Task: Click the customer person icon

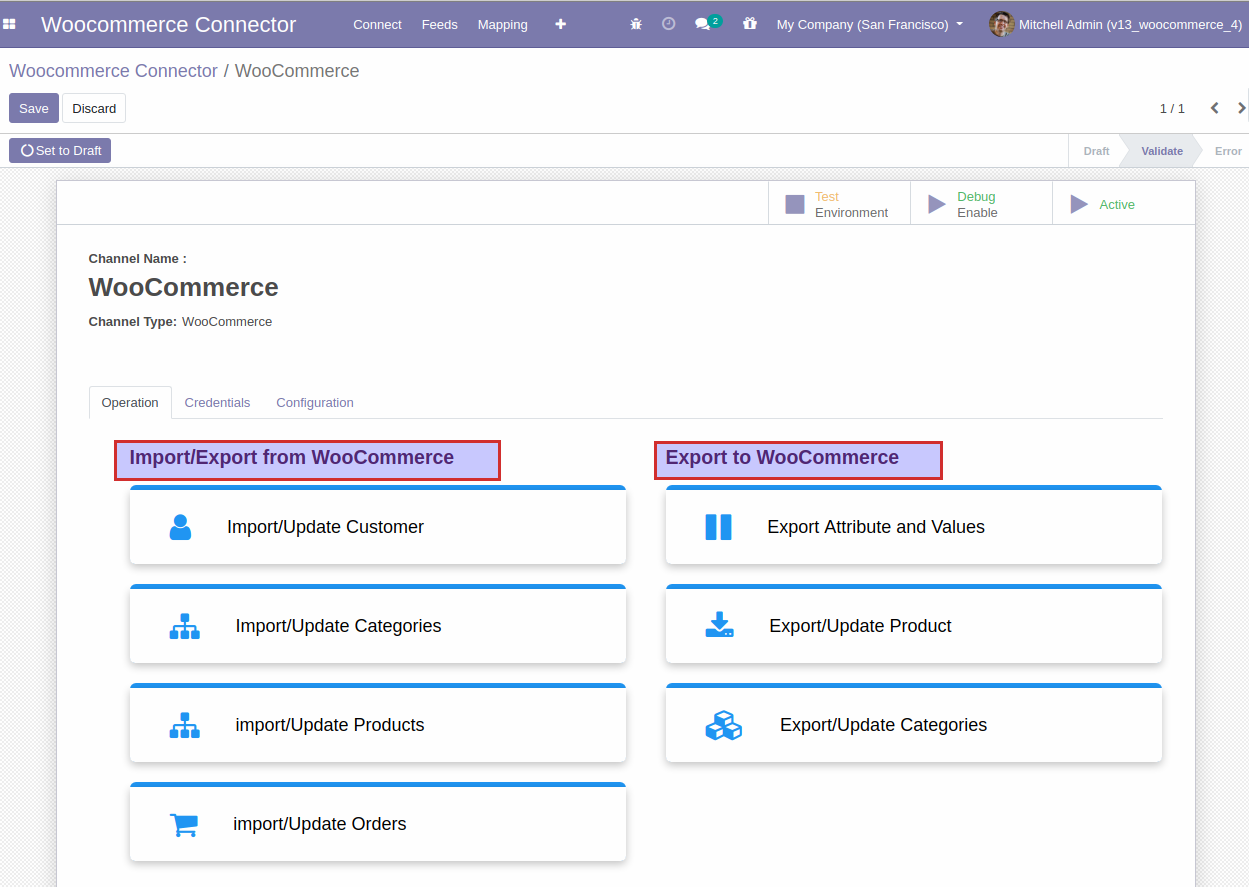Action: pos(180,527)
